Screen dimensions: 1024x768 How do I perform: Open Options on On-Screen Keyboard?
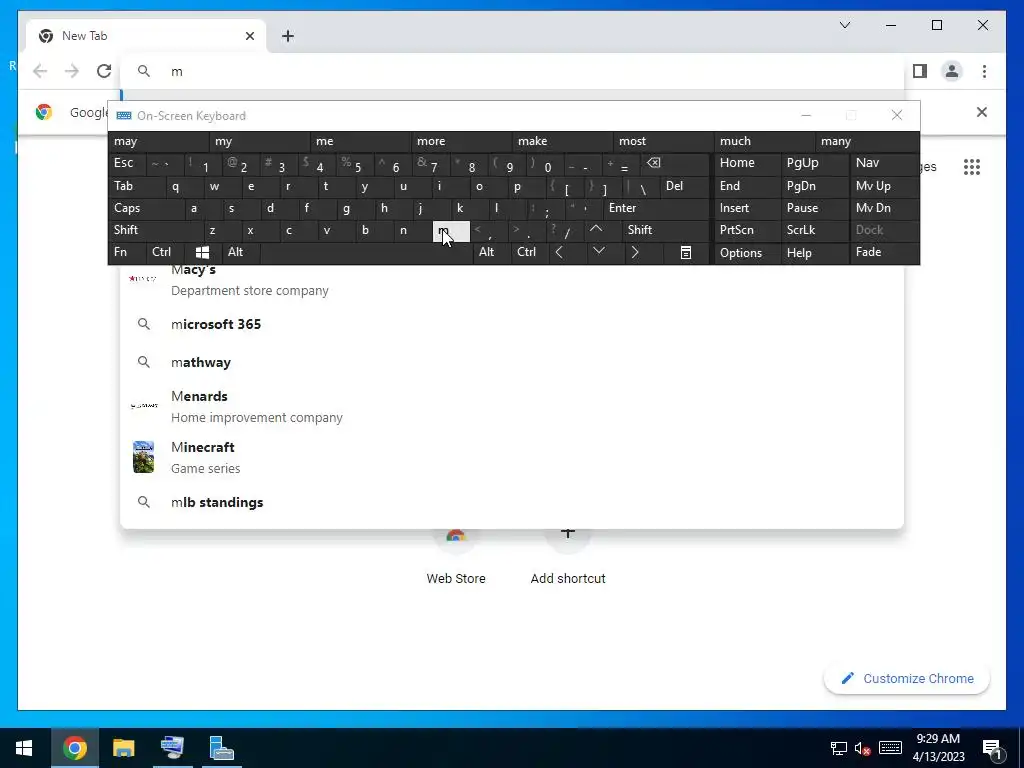(x=746, y=252)
